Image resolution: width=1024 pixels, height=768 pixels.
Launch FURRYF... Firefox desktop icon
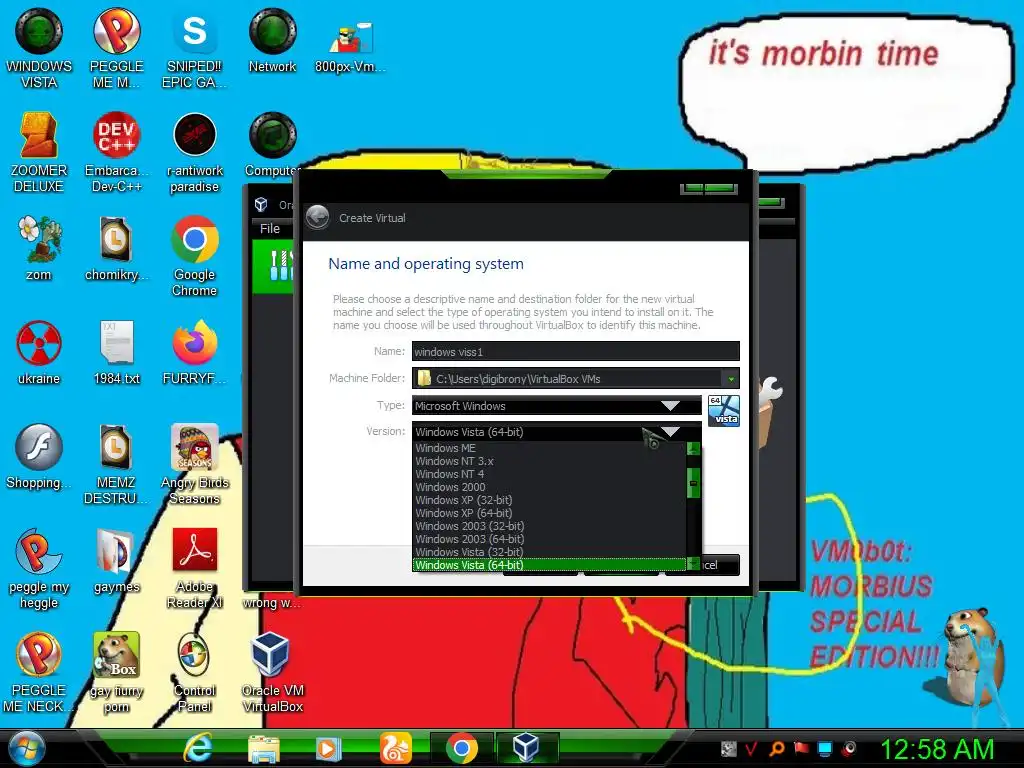(x=194, y=352)
